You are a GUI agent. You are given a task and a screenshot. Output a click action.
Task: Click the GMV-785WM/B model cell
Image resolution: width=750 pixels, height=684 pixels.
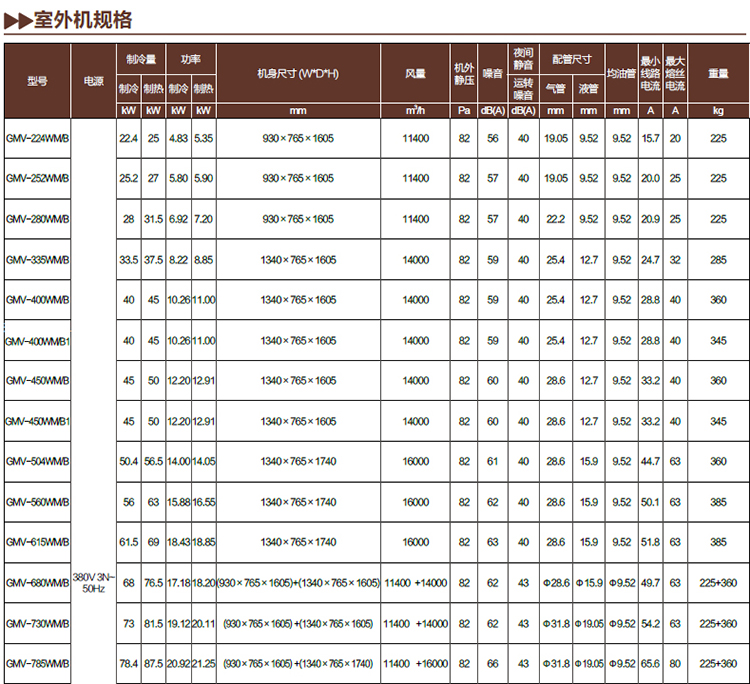pyautogui.click(x=37, y=663)
